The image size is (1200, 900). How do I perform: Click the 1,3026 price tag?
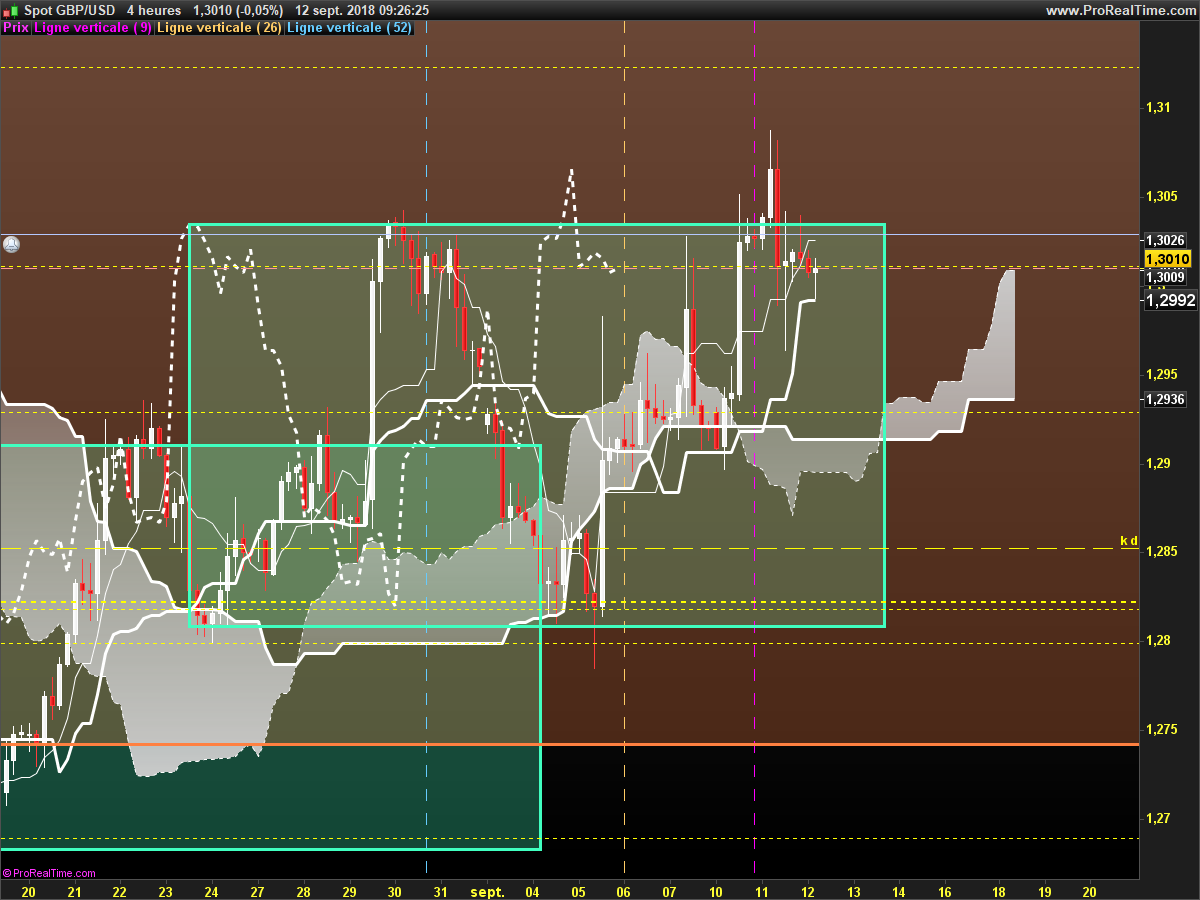click(1166, 240)
